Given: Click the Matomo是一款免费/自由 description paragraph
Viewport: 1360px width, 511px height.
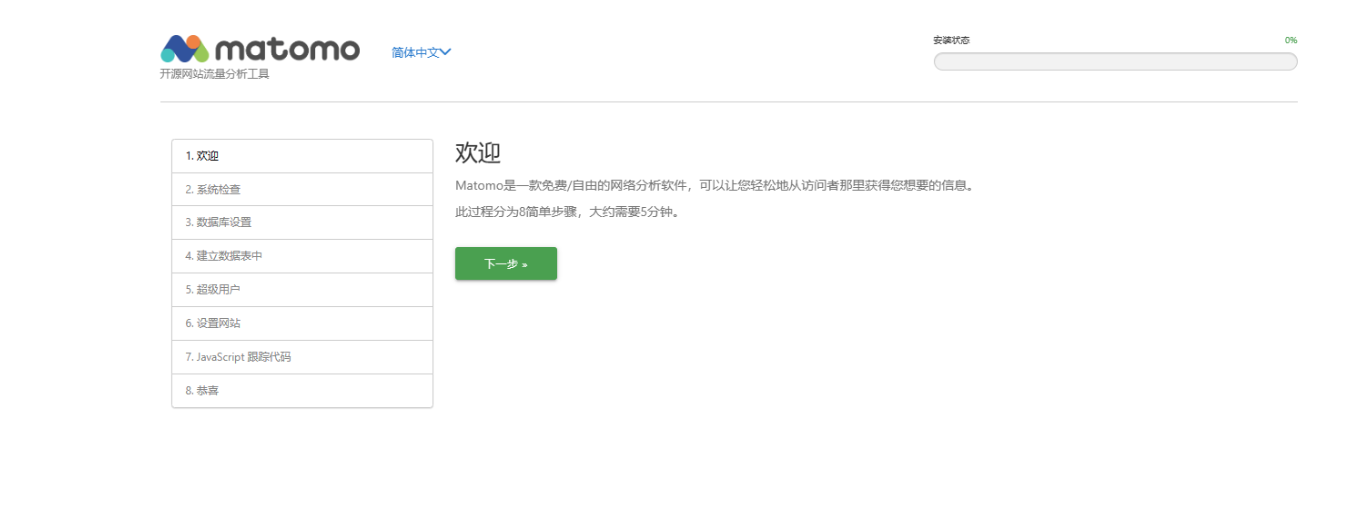Looking at the screenshot, I should 714,186.
